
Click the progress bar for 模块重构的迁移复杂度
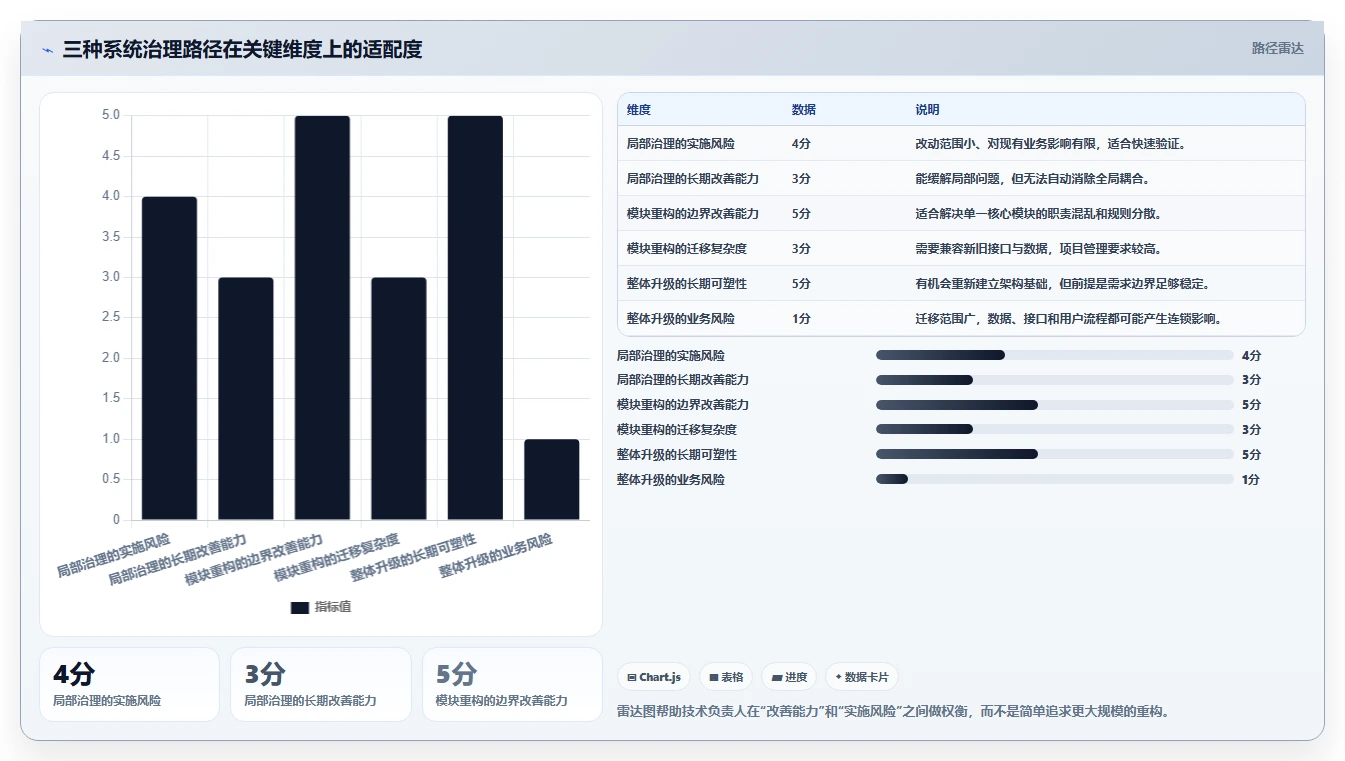tap(1054, 430)
